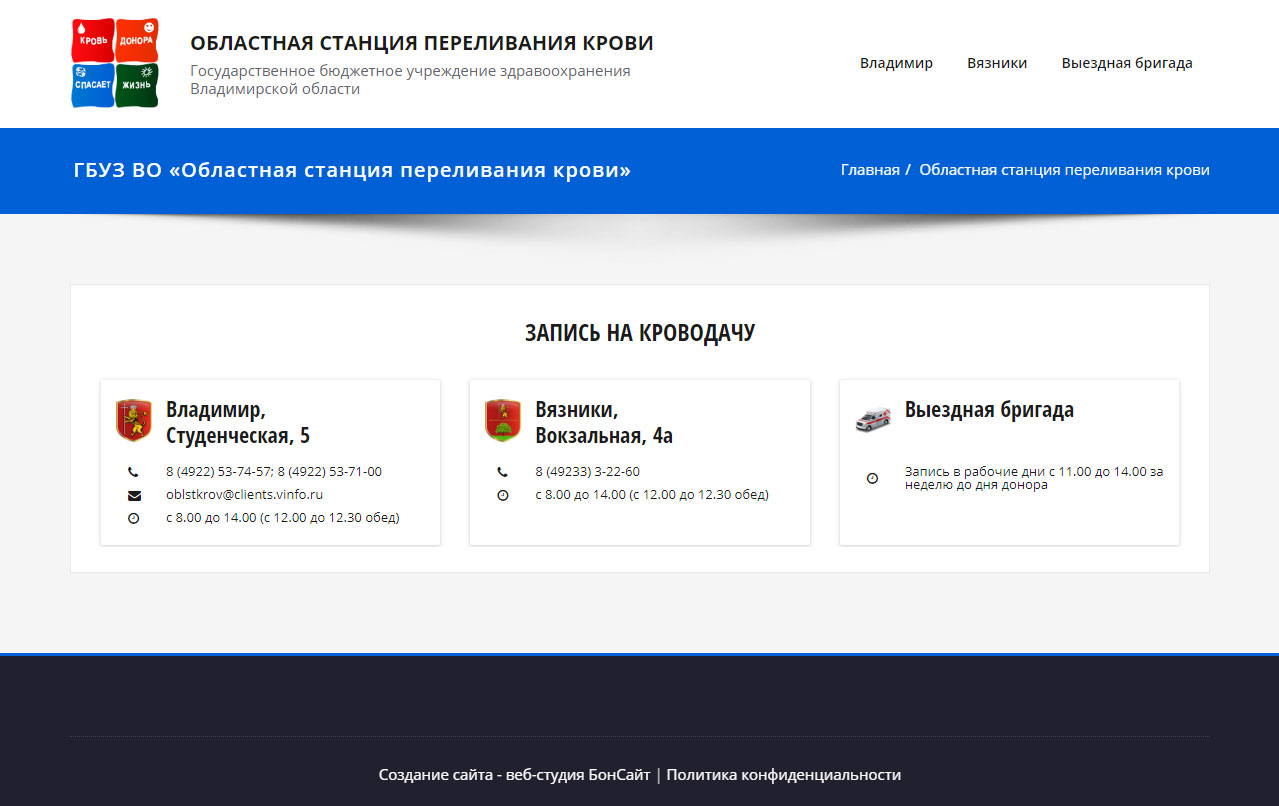Viewport: 1279px width, 806px height.
Task: Click the ambulance icon for Выездная бригада
Action: (x=872, y=418)
